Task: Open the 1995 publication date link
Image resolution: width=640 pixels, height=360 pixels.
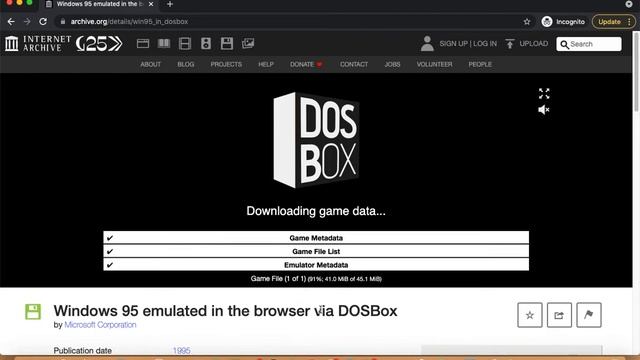Action: point(181,351)
